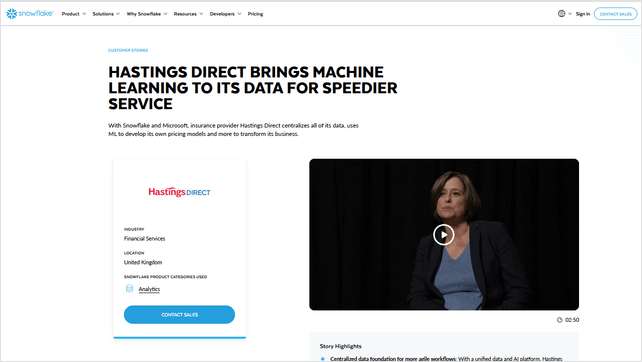This screenshot has height=362, width=642.
Task: Click the Customer Stories breadcrumb link
Action: pos(128,50)
